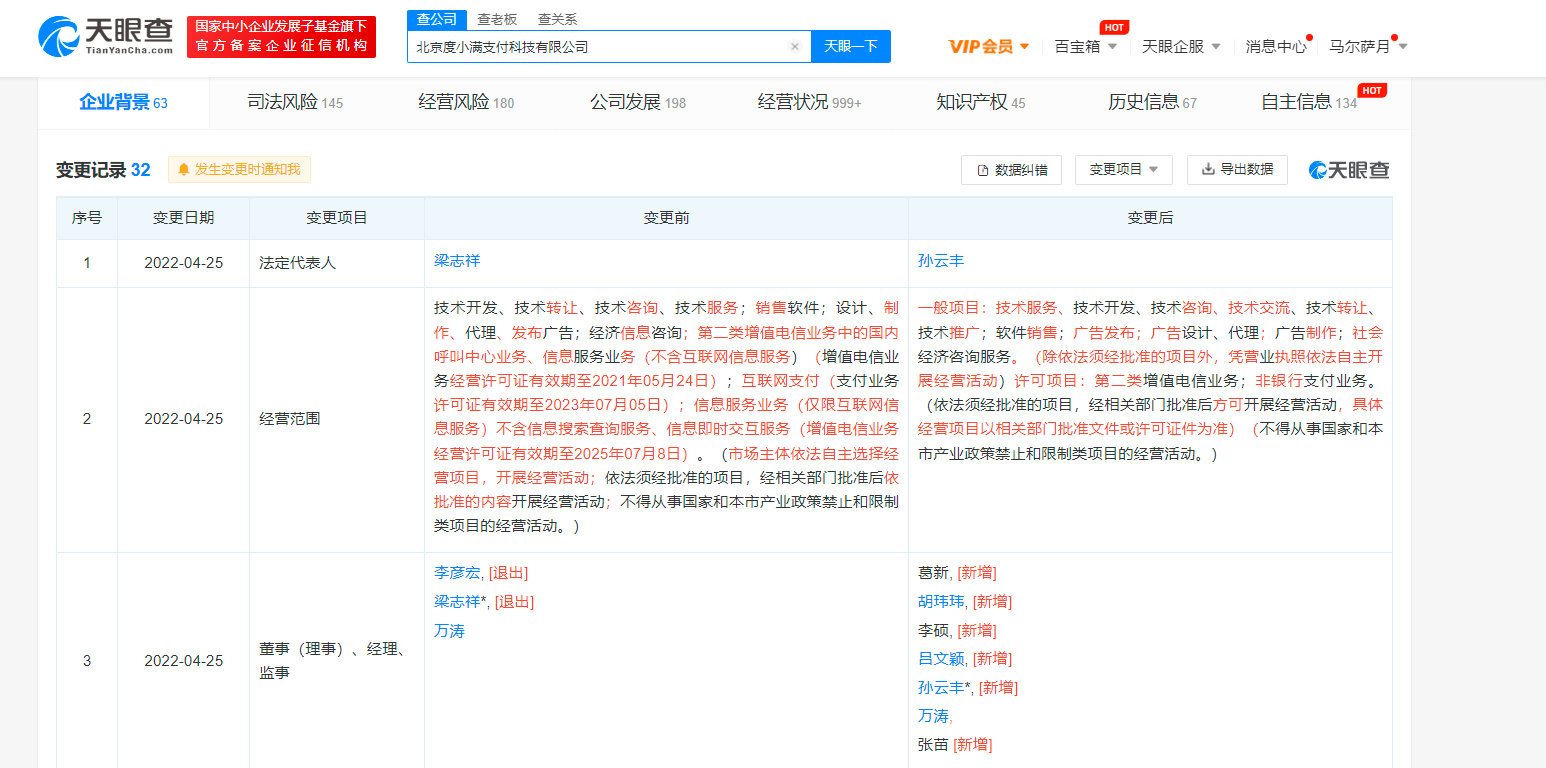
Task: Click the 天眼查 watermark logo above the table
Action: (1348, 169)
